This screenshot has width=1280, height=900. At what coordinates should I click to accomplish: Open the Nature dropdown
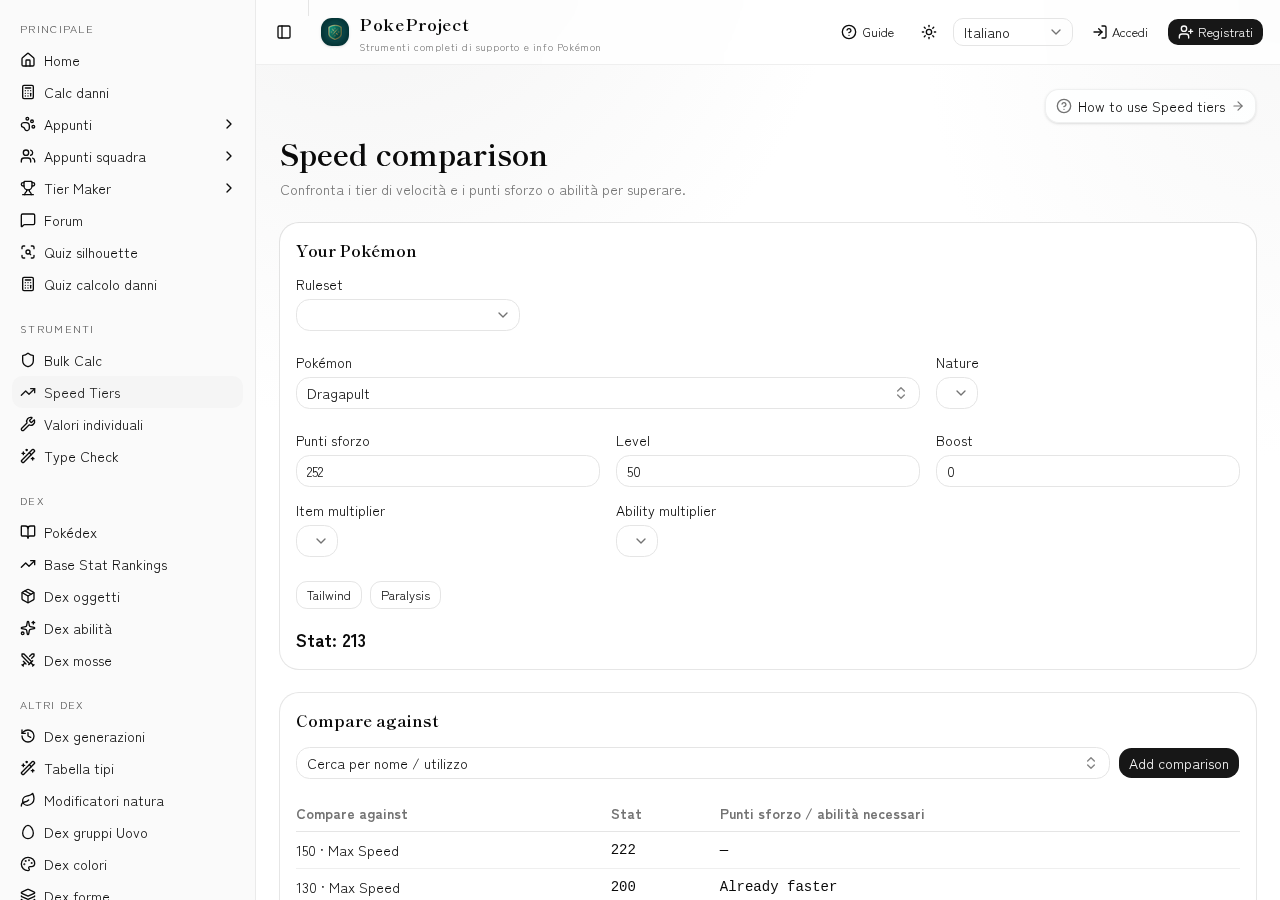957,393
